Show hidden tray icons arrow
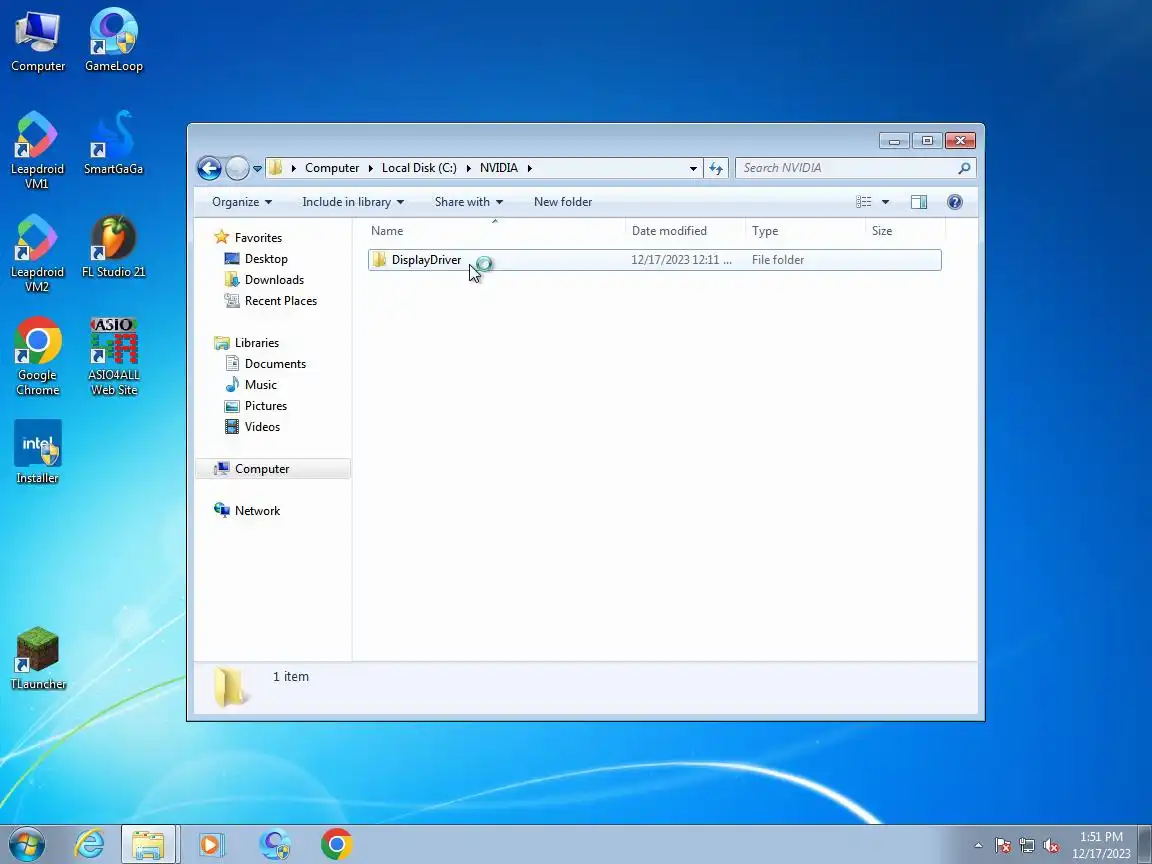Image resolution: width=1152 pixels, height=864 pixels. click(978, 846)
